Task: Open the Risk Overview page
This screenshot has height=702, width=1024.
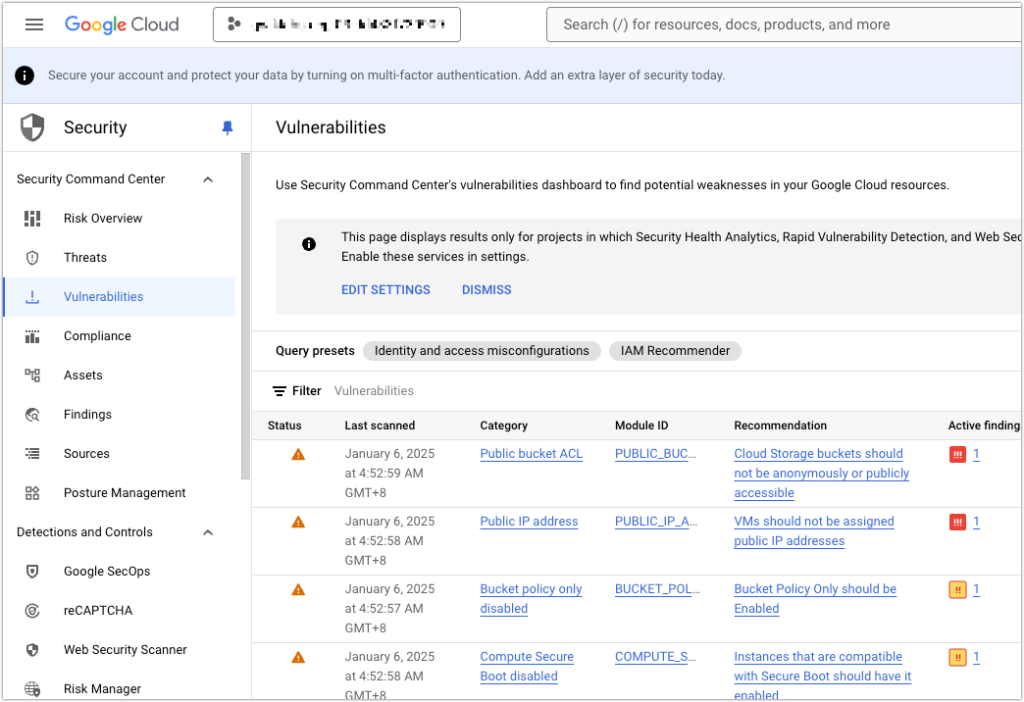Action: [x=103, y=218]
